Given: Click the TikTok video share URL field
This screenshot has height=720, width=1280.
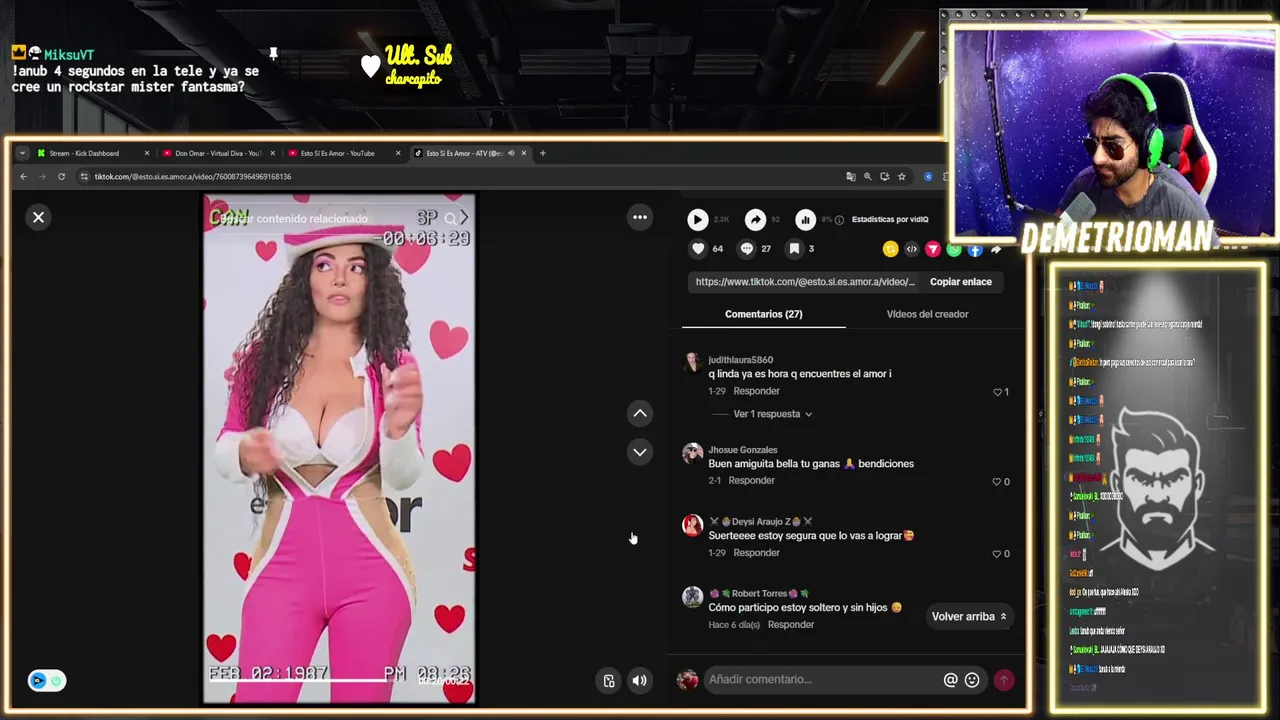Looking at the screenshot, I should (x=805, y=282).
